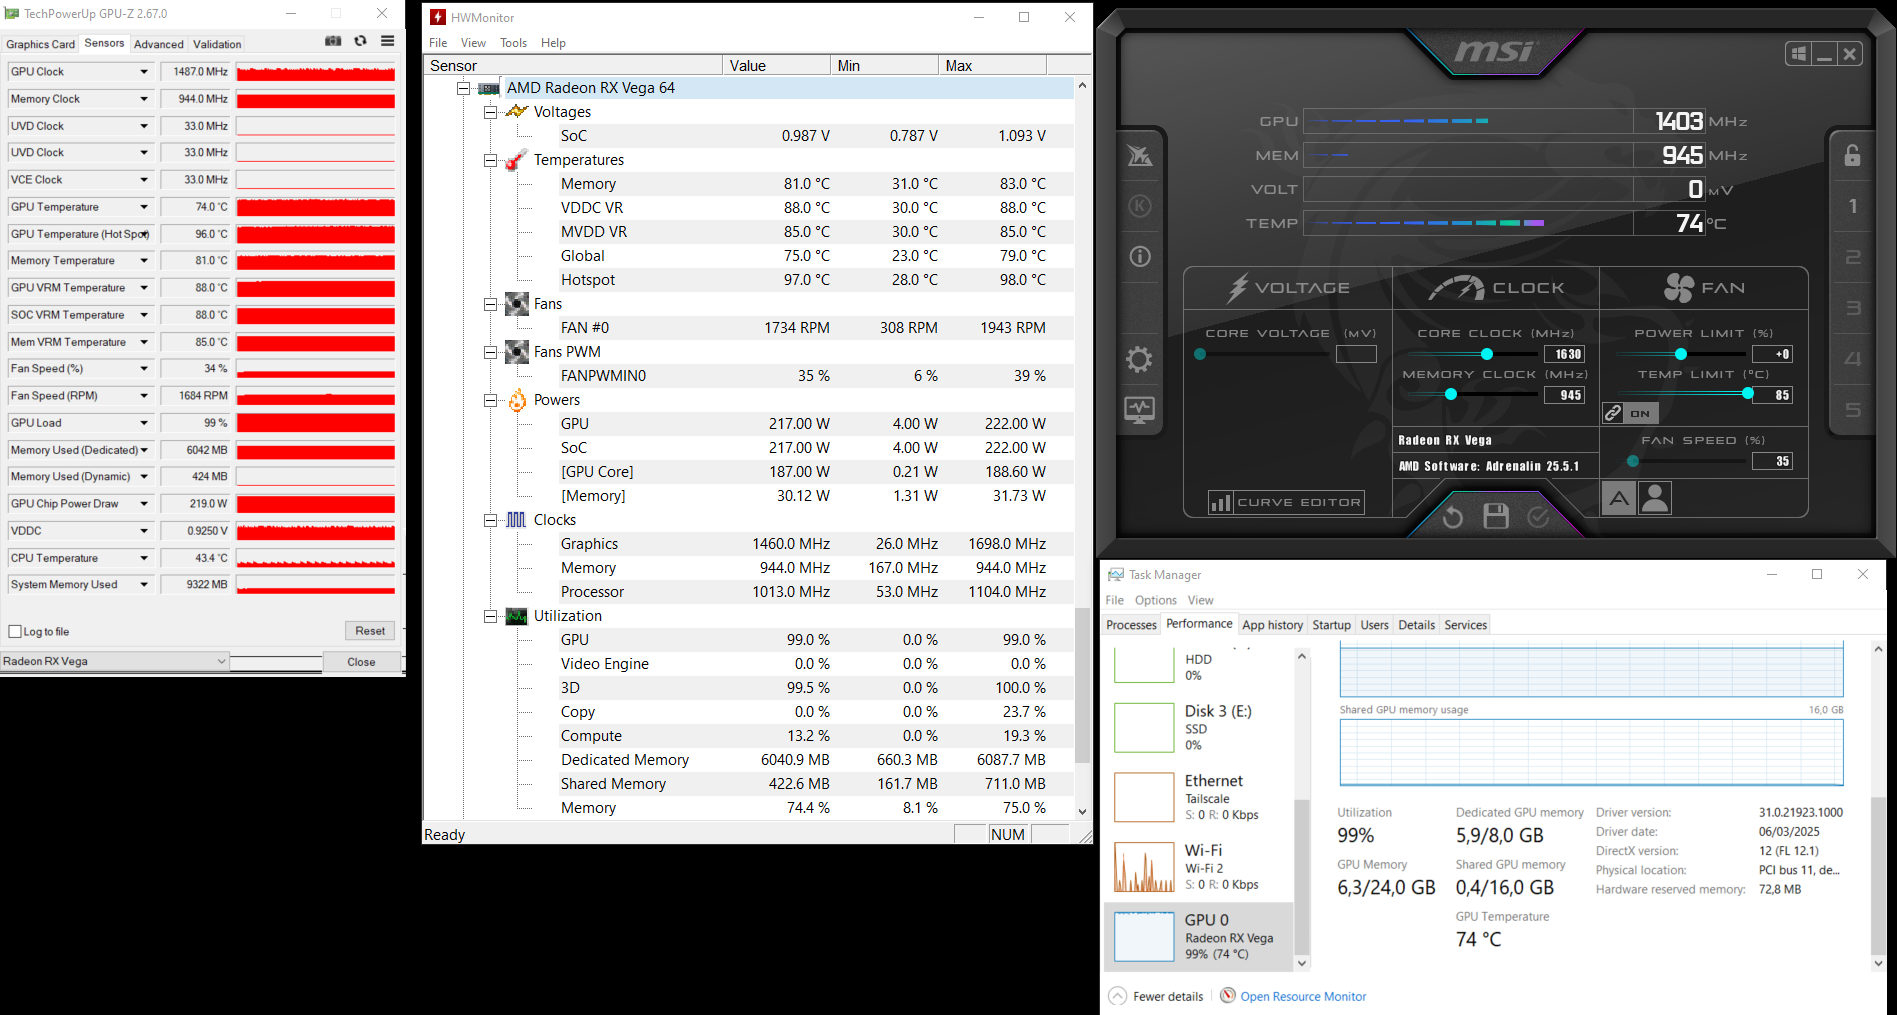
Task: Click the HWMonitor Max column header
Action: point(993,65)
